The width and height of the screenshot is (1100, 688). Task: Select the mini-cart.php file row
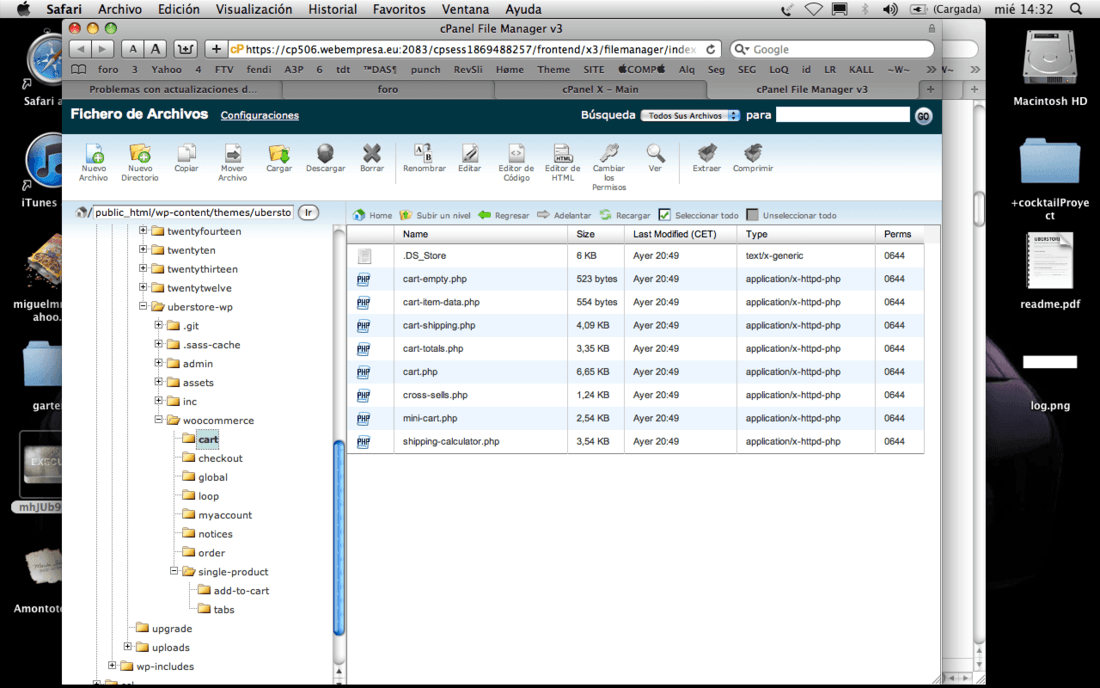tap(635, 418)
